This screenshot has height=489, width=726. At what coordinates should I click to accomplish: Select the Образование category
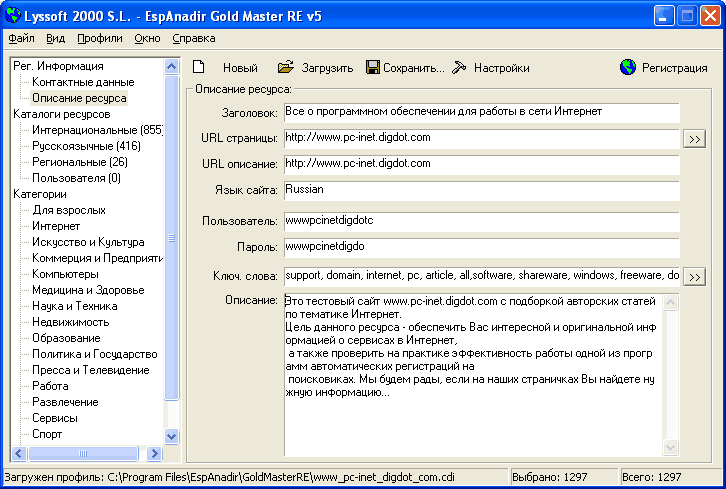(x=66, y=338)
